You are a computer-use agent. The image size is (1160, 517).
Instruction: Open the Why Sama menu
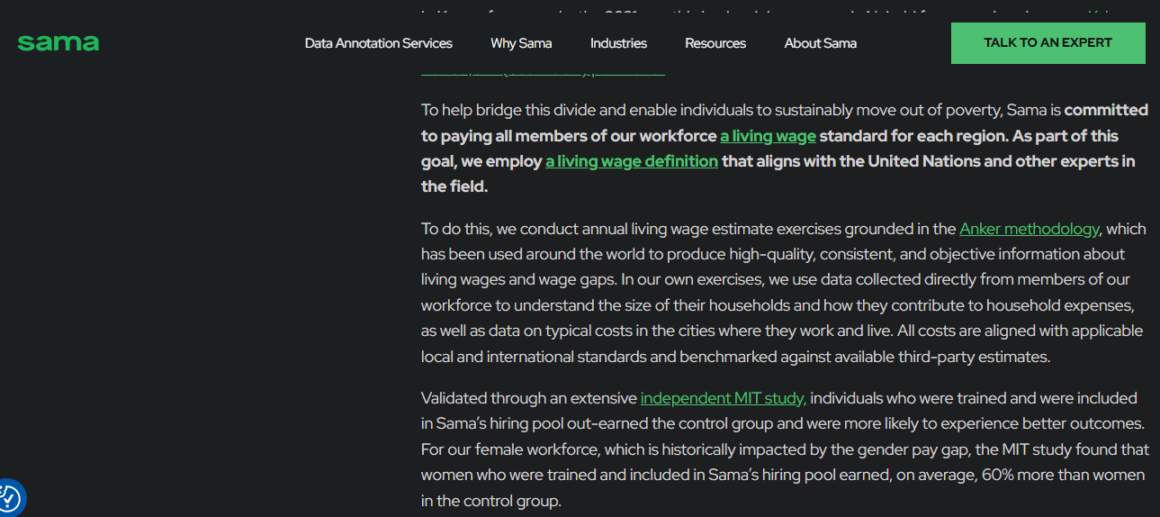[521, 43]
